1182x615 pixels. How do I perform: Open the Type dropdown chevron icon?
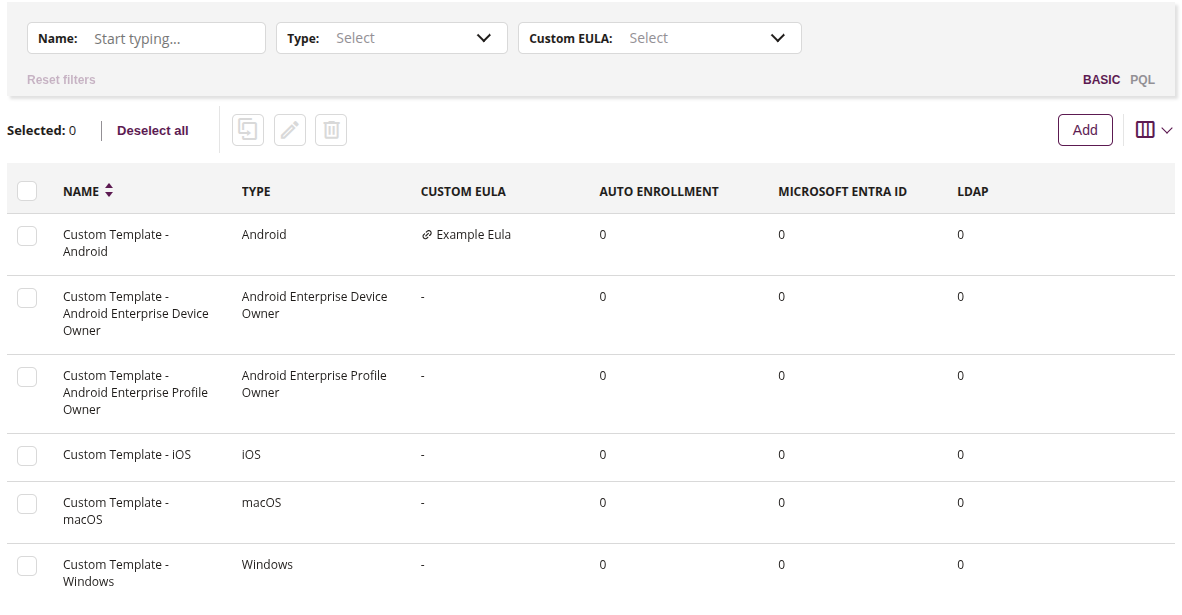click(487, 37)
